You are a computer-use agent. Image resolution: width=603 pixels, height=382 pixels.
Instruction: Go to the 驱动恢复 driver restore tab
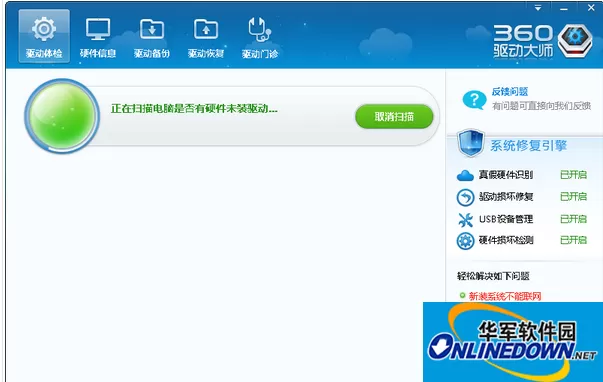[206, 37]
